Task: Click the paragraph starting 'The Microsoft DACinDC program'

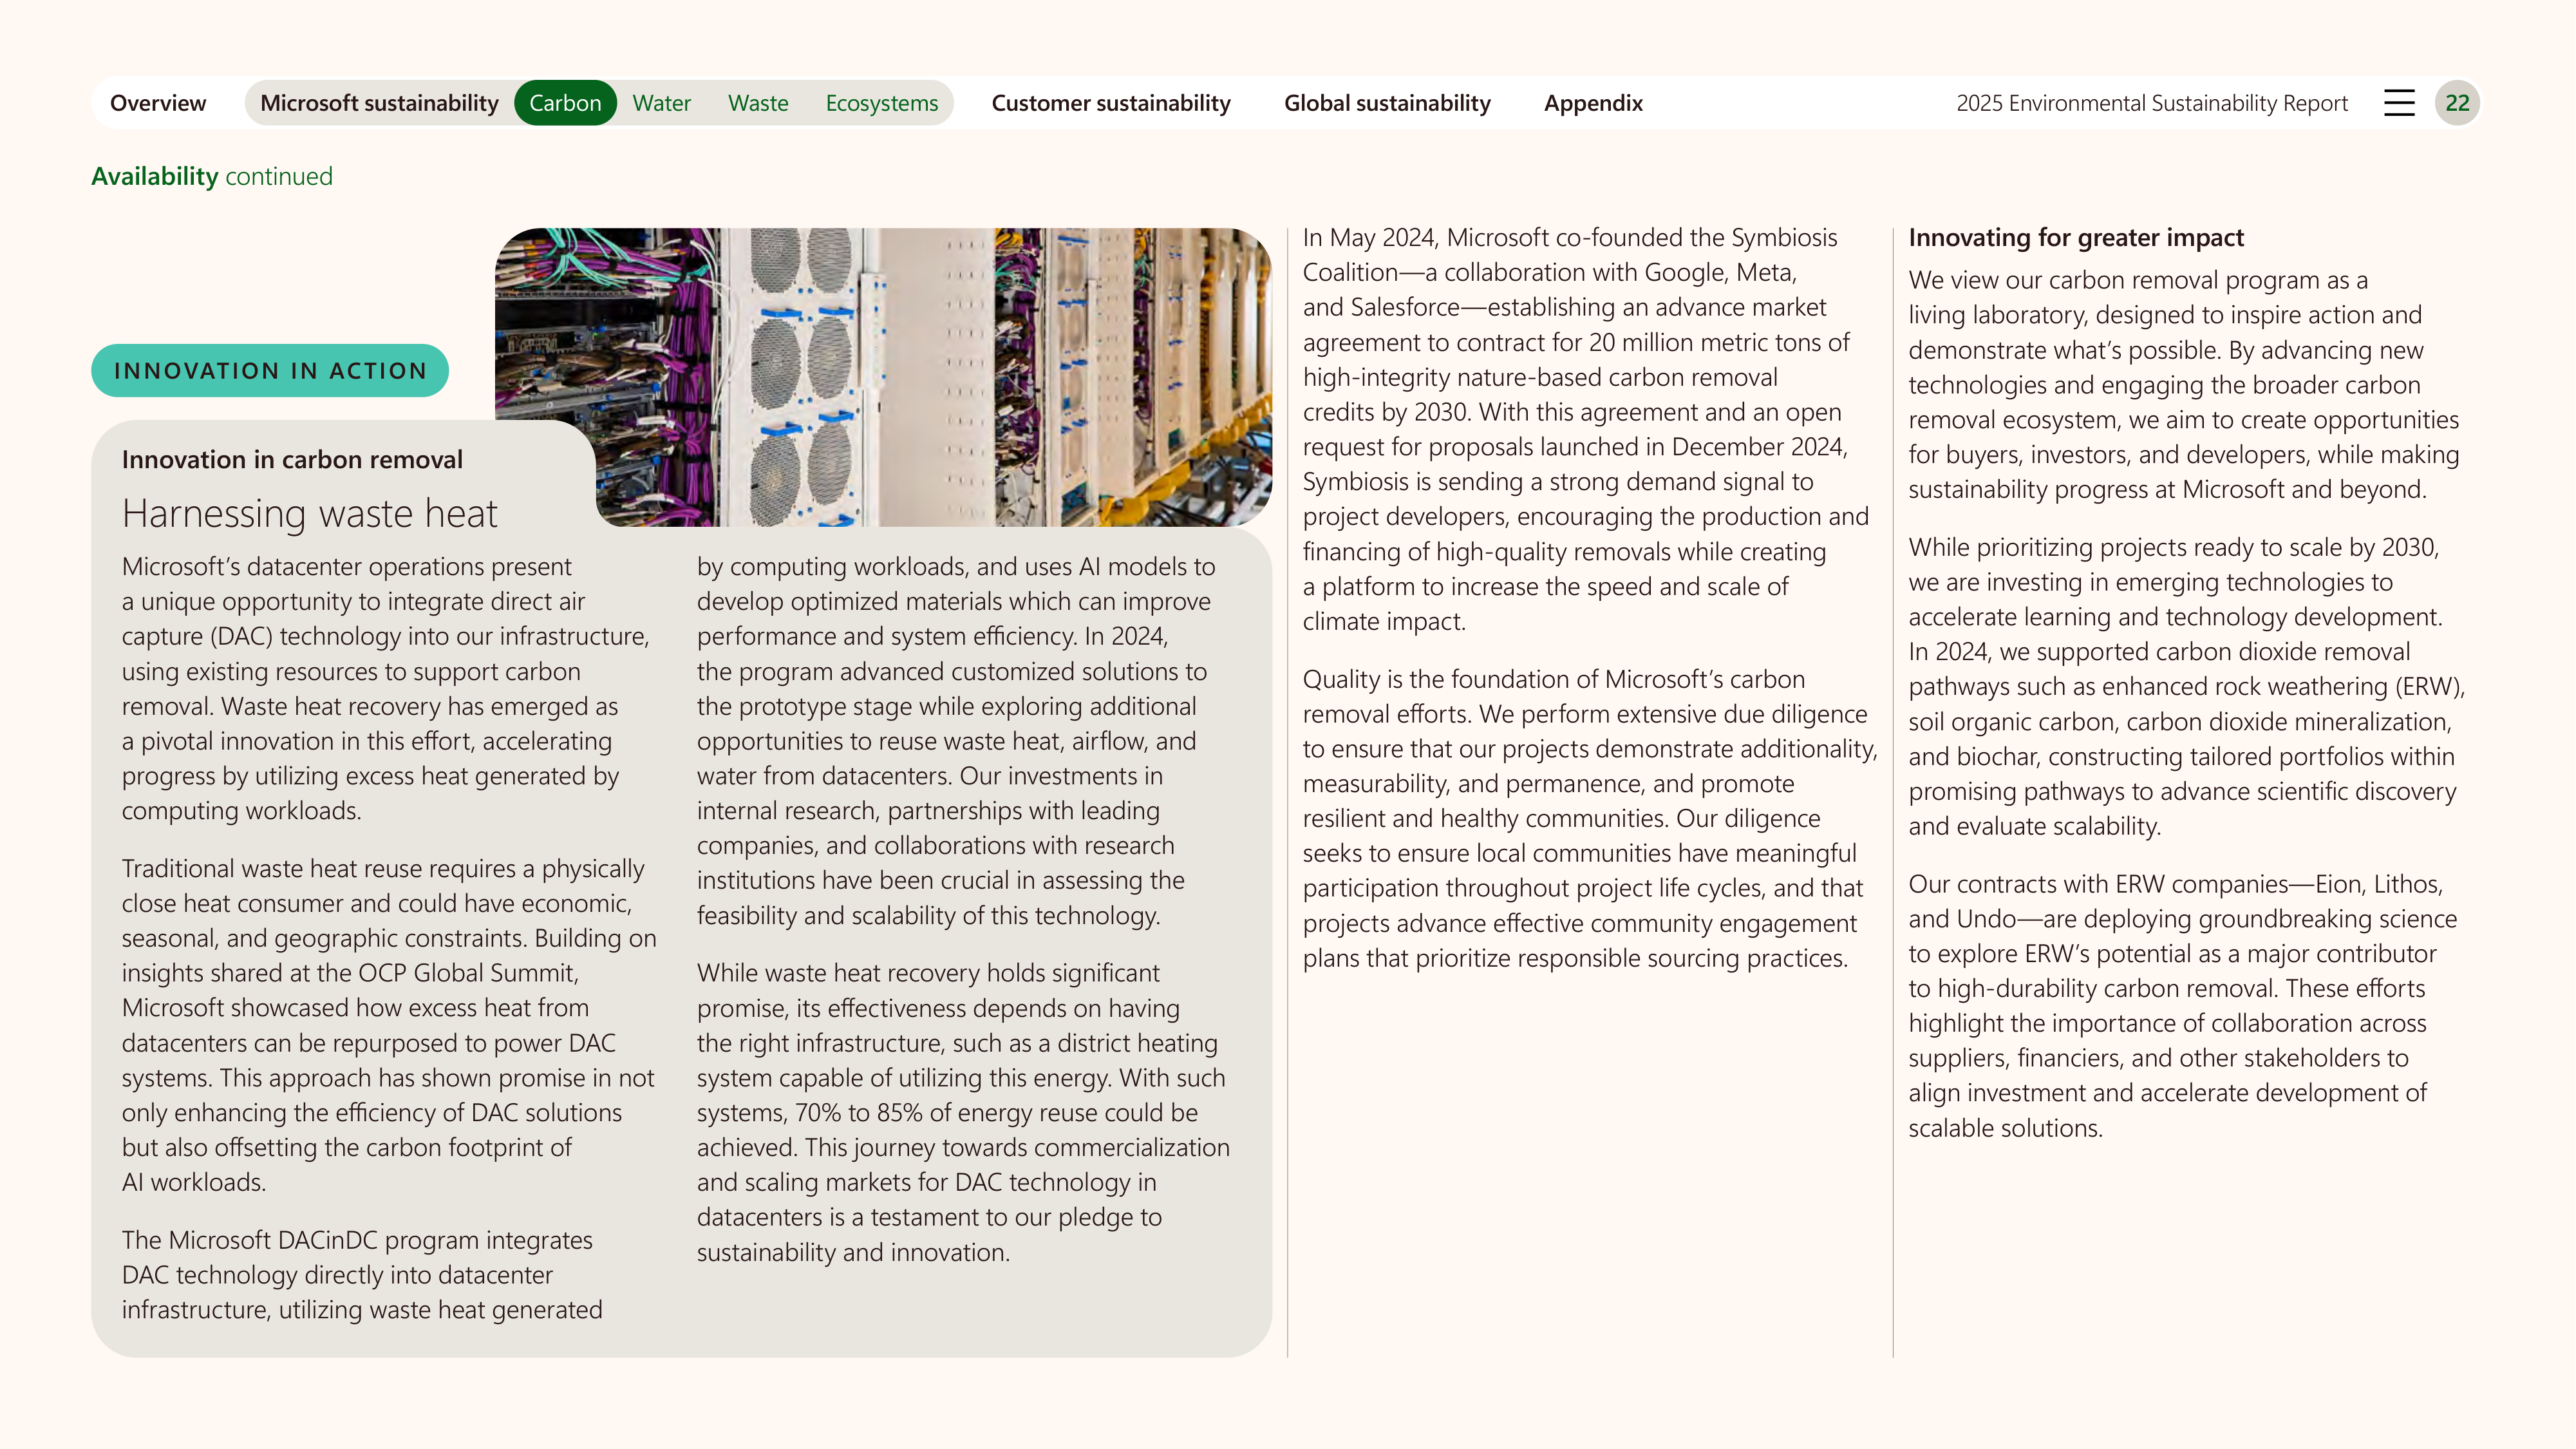Action: point(362,1275)
